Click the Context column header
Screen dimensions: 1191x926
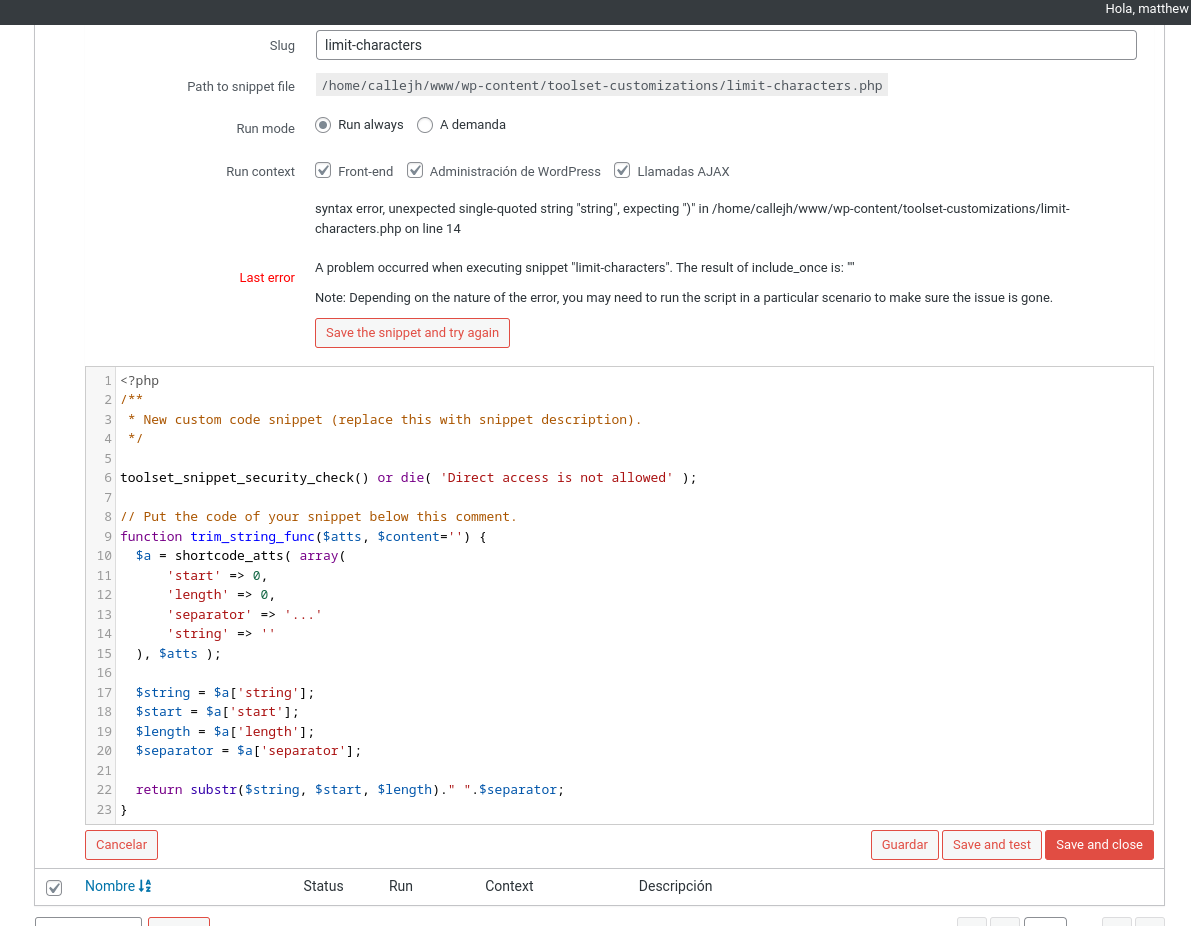point(509,886)
